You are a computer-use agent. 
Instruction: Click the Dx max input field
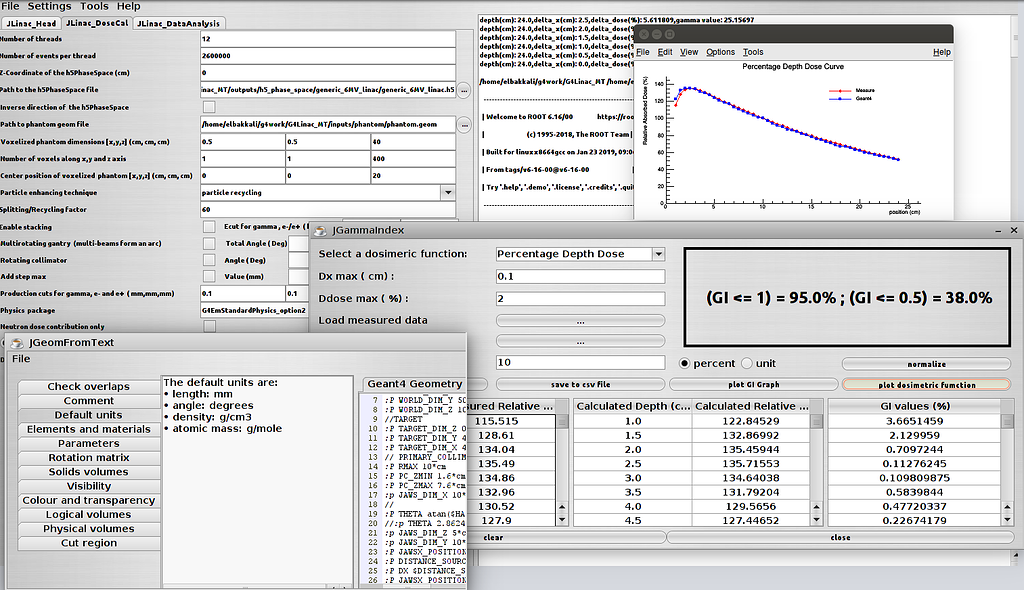click(x=580, y=277)
